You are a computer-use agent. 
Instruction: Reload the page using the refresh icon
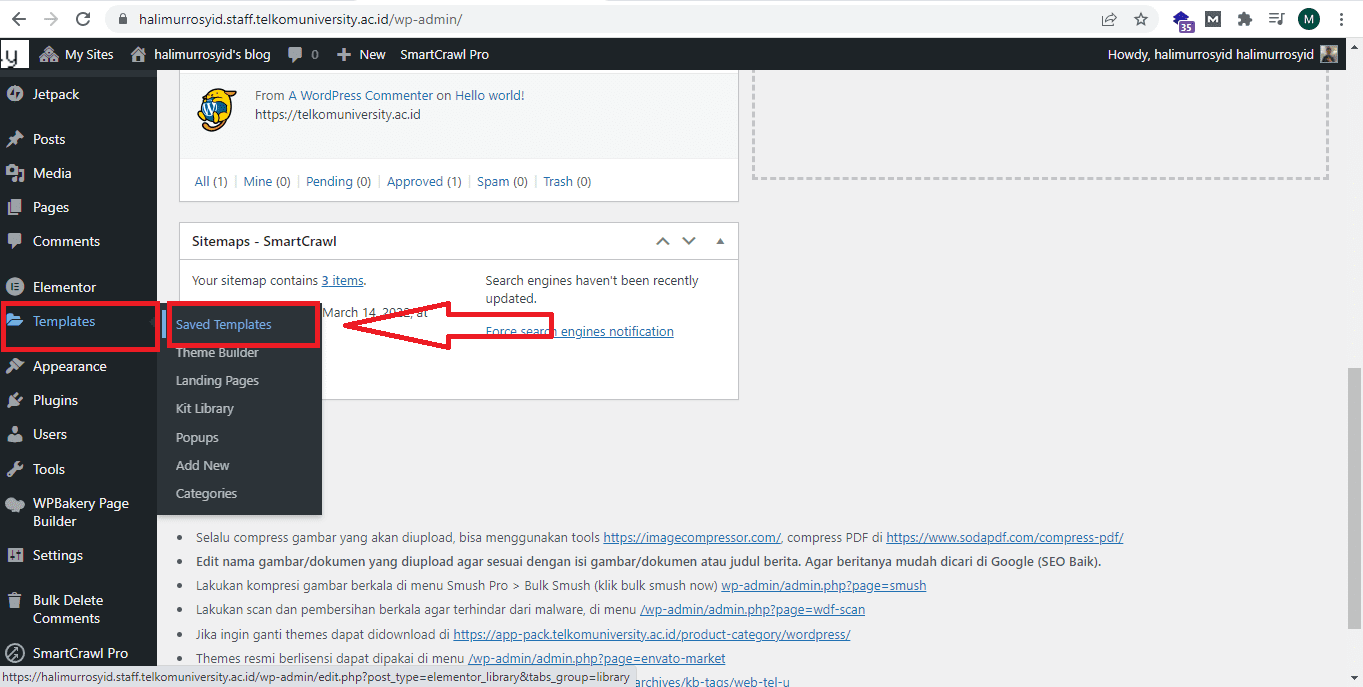(84, 19)
